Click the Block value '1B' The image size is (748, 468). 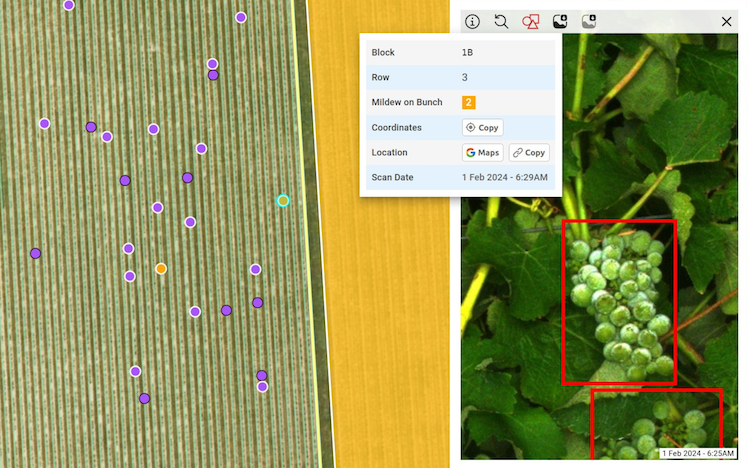(x=467, y=52)
